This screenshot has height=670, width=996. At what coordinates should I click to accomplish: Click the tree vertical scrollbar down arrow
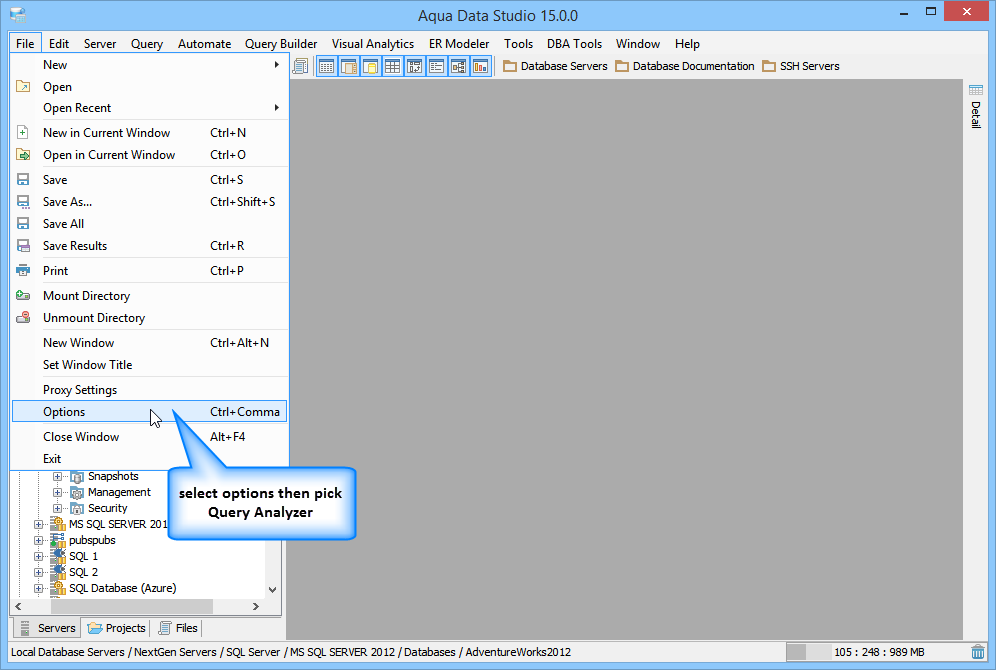point(273,589)
